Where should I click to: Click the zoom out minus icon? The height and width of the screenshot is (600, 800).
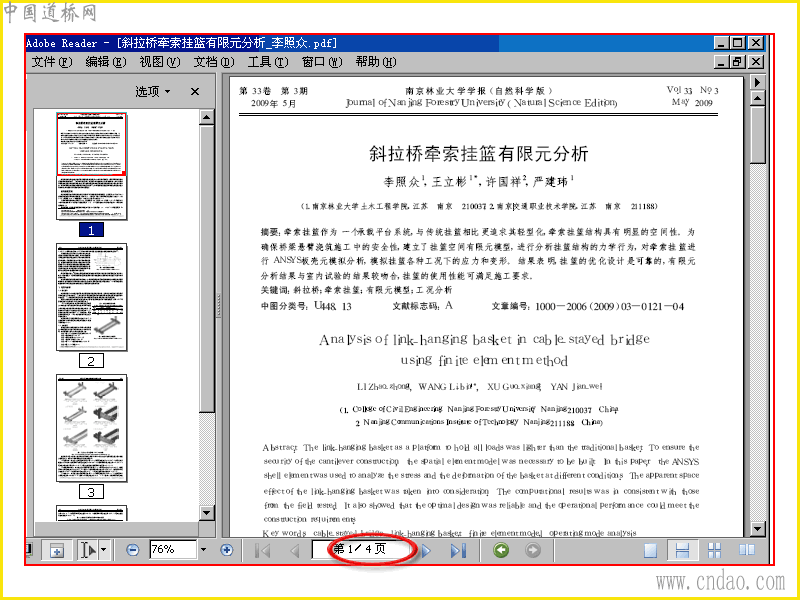coord(132,550)
